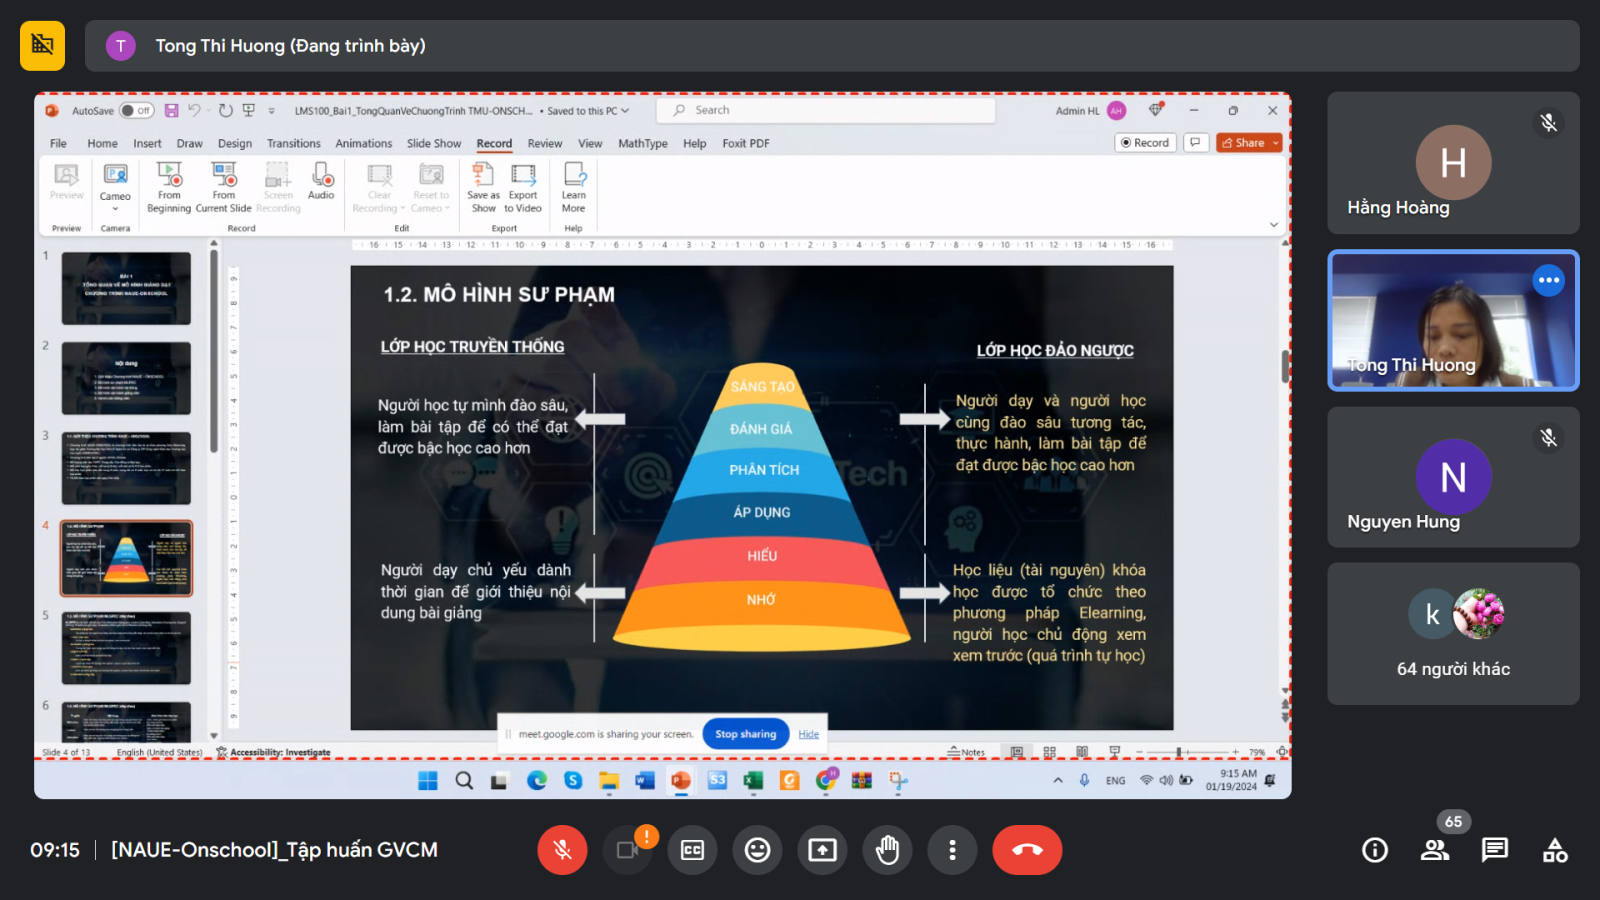Viewport: 1600px width, 900px height.
Task: Click Save icon in PowerPoint title bar
Action: click(171, 111)
